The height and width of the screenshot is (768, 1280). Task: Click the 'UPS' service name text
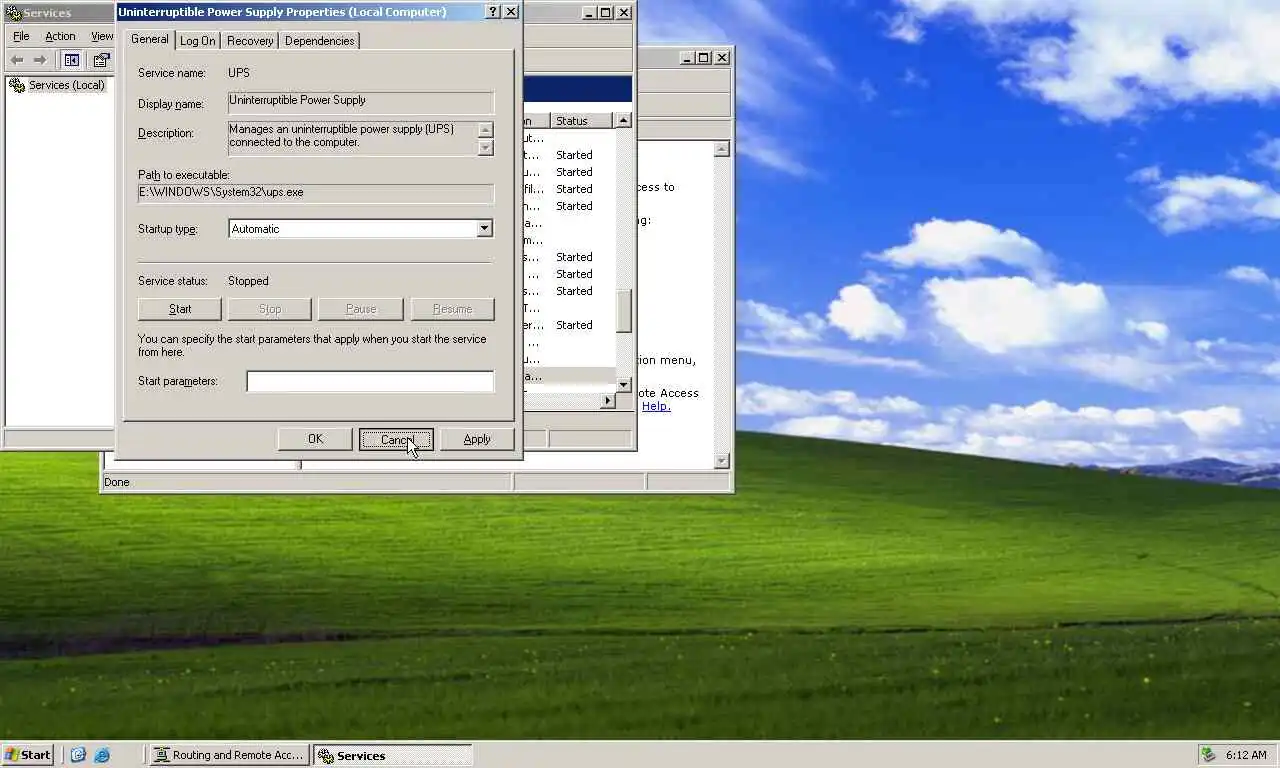coord(239,73)
